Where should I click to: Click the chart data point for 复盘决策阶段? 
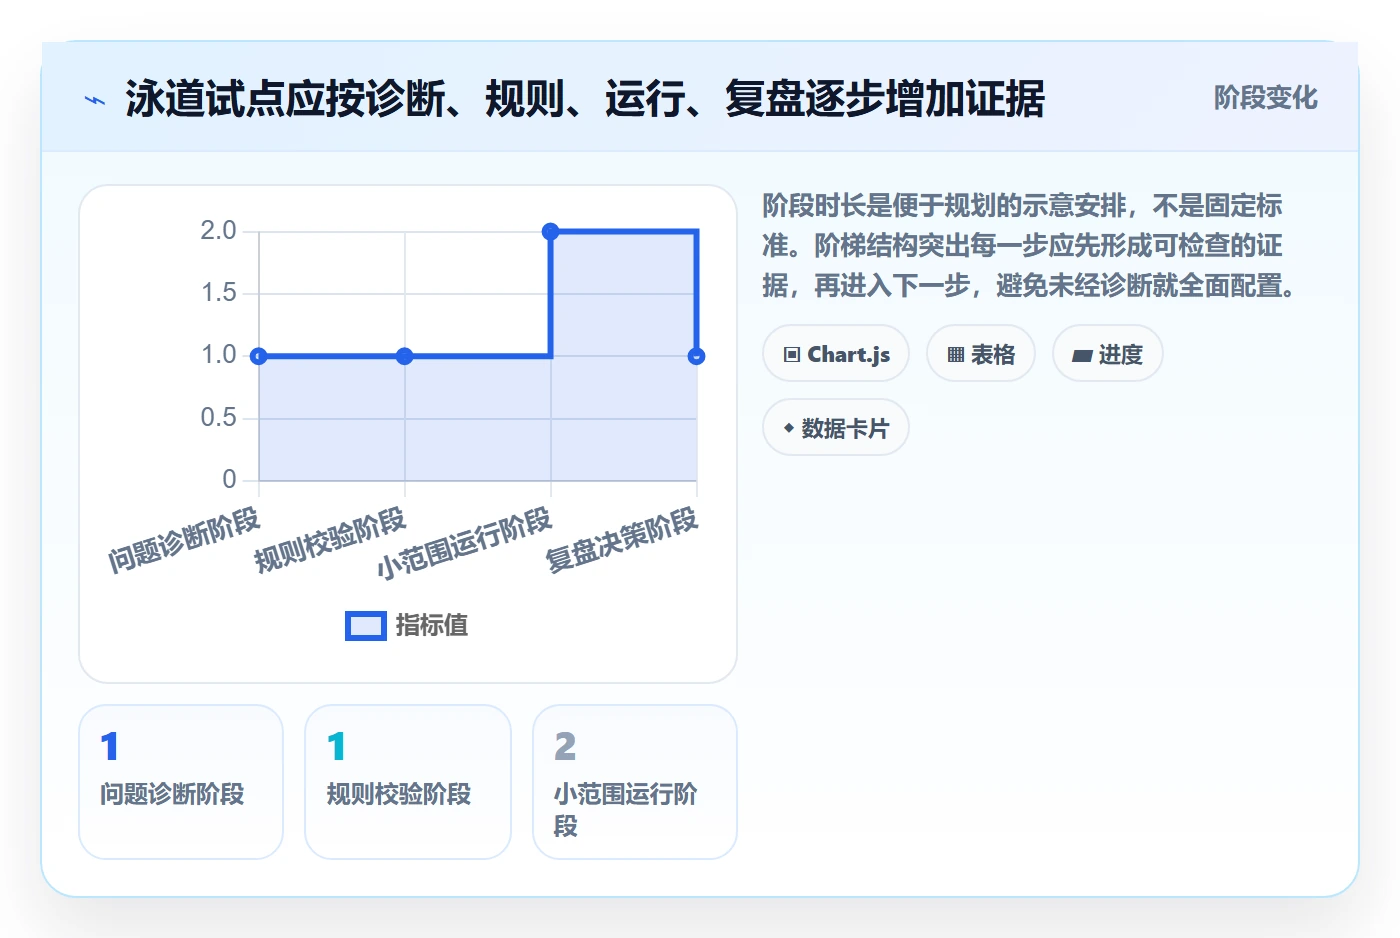click(x=697, y=356)
